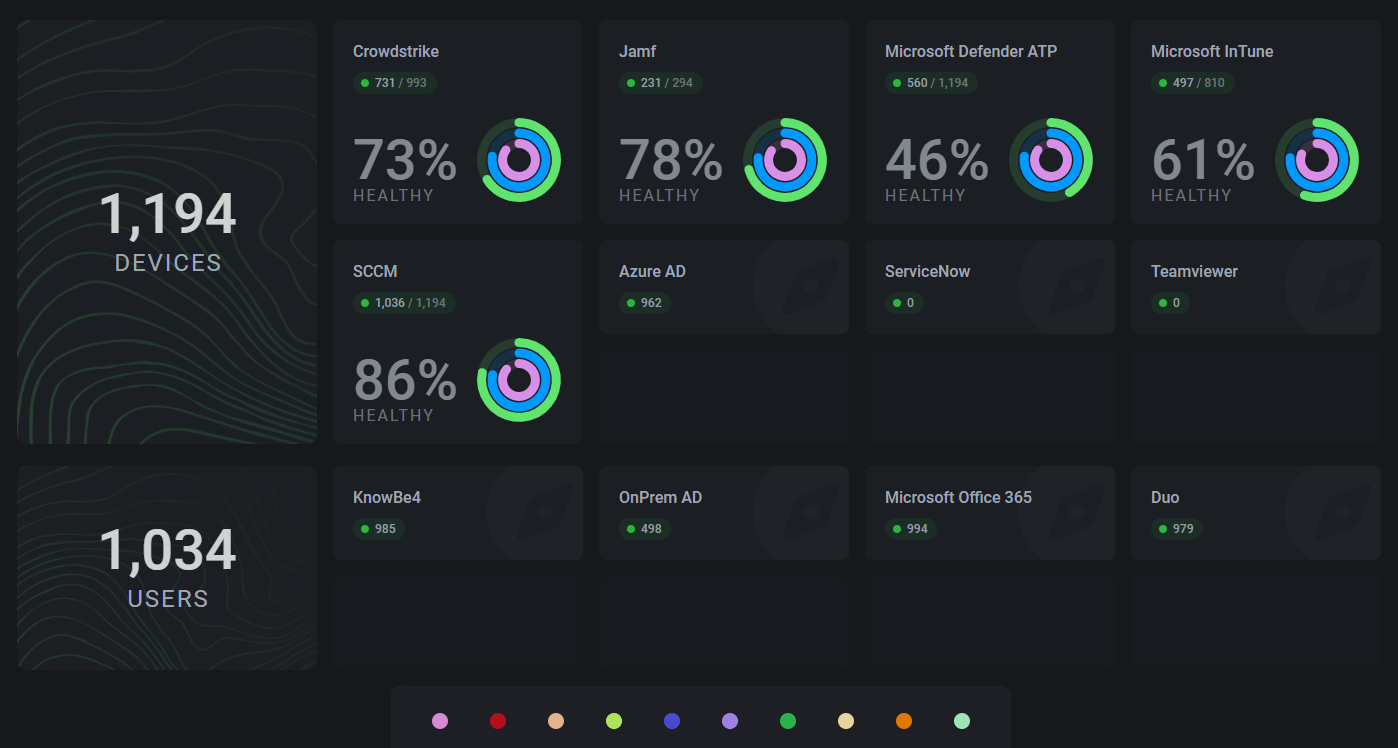Select the orange color swatch in the legend
The width and height of the screenshot is (1398, 748).
904,720
